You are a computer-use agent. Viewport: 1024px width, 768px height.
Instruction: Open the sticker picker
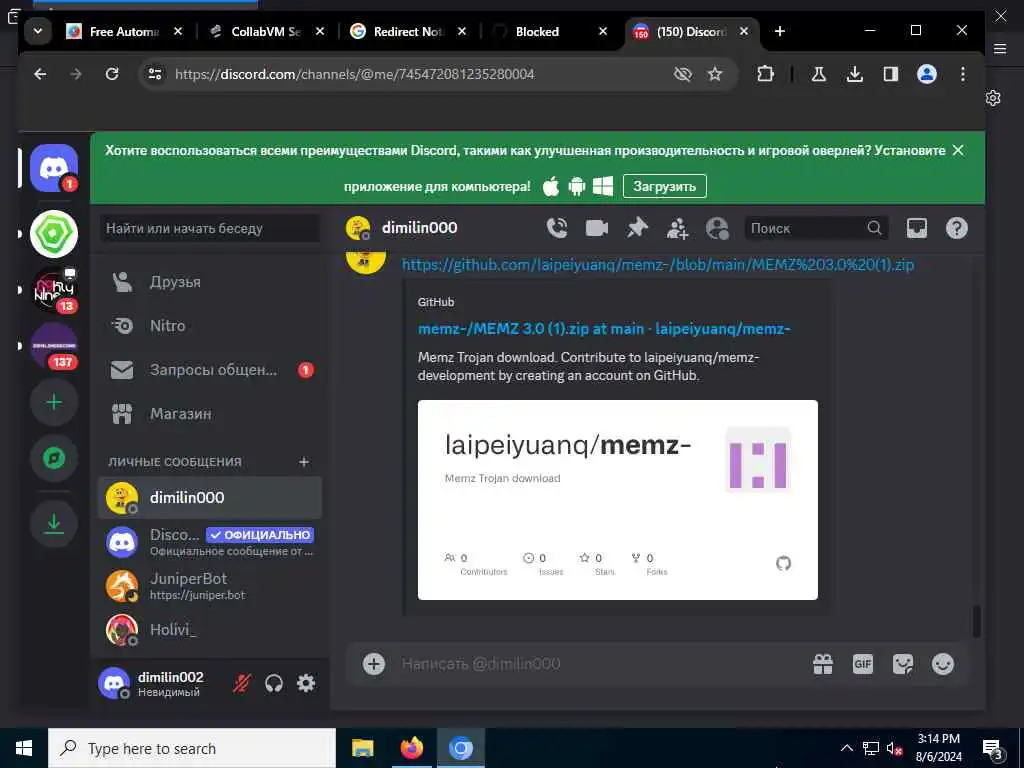coord(903,664)
